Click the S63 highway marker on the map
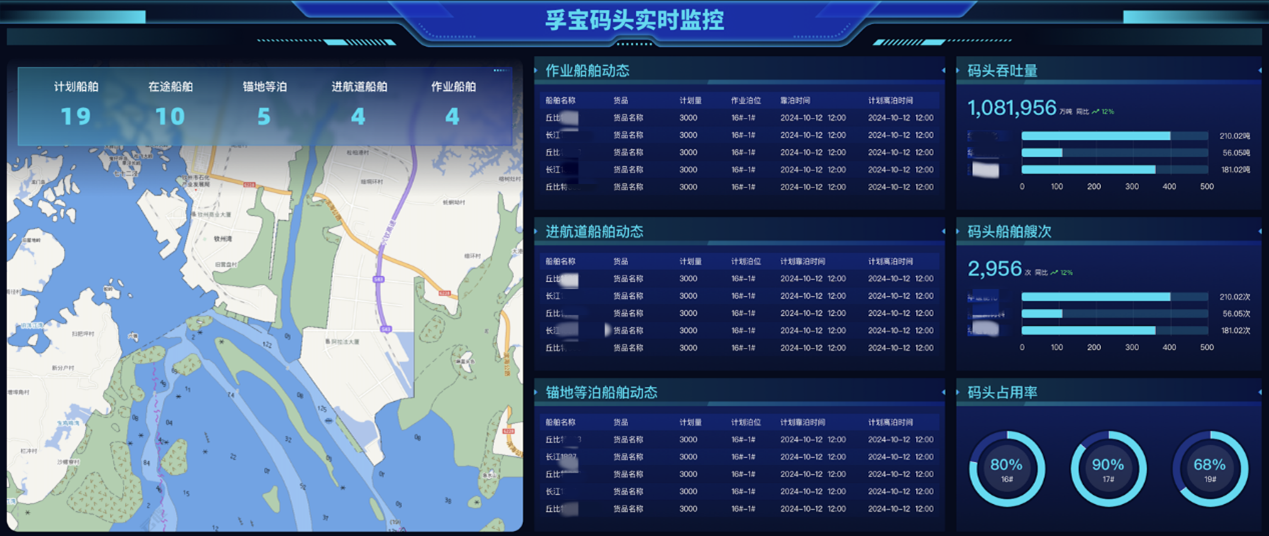The height and width of the screenshot is (536, 1269). [x=379, y=279]
